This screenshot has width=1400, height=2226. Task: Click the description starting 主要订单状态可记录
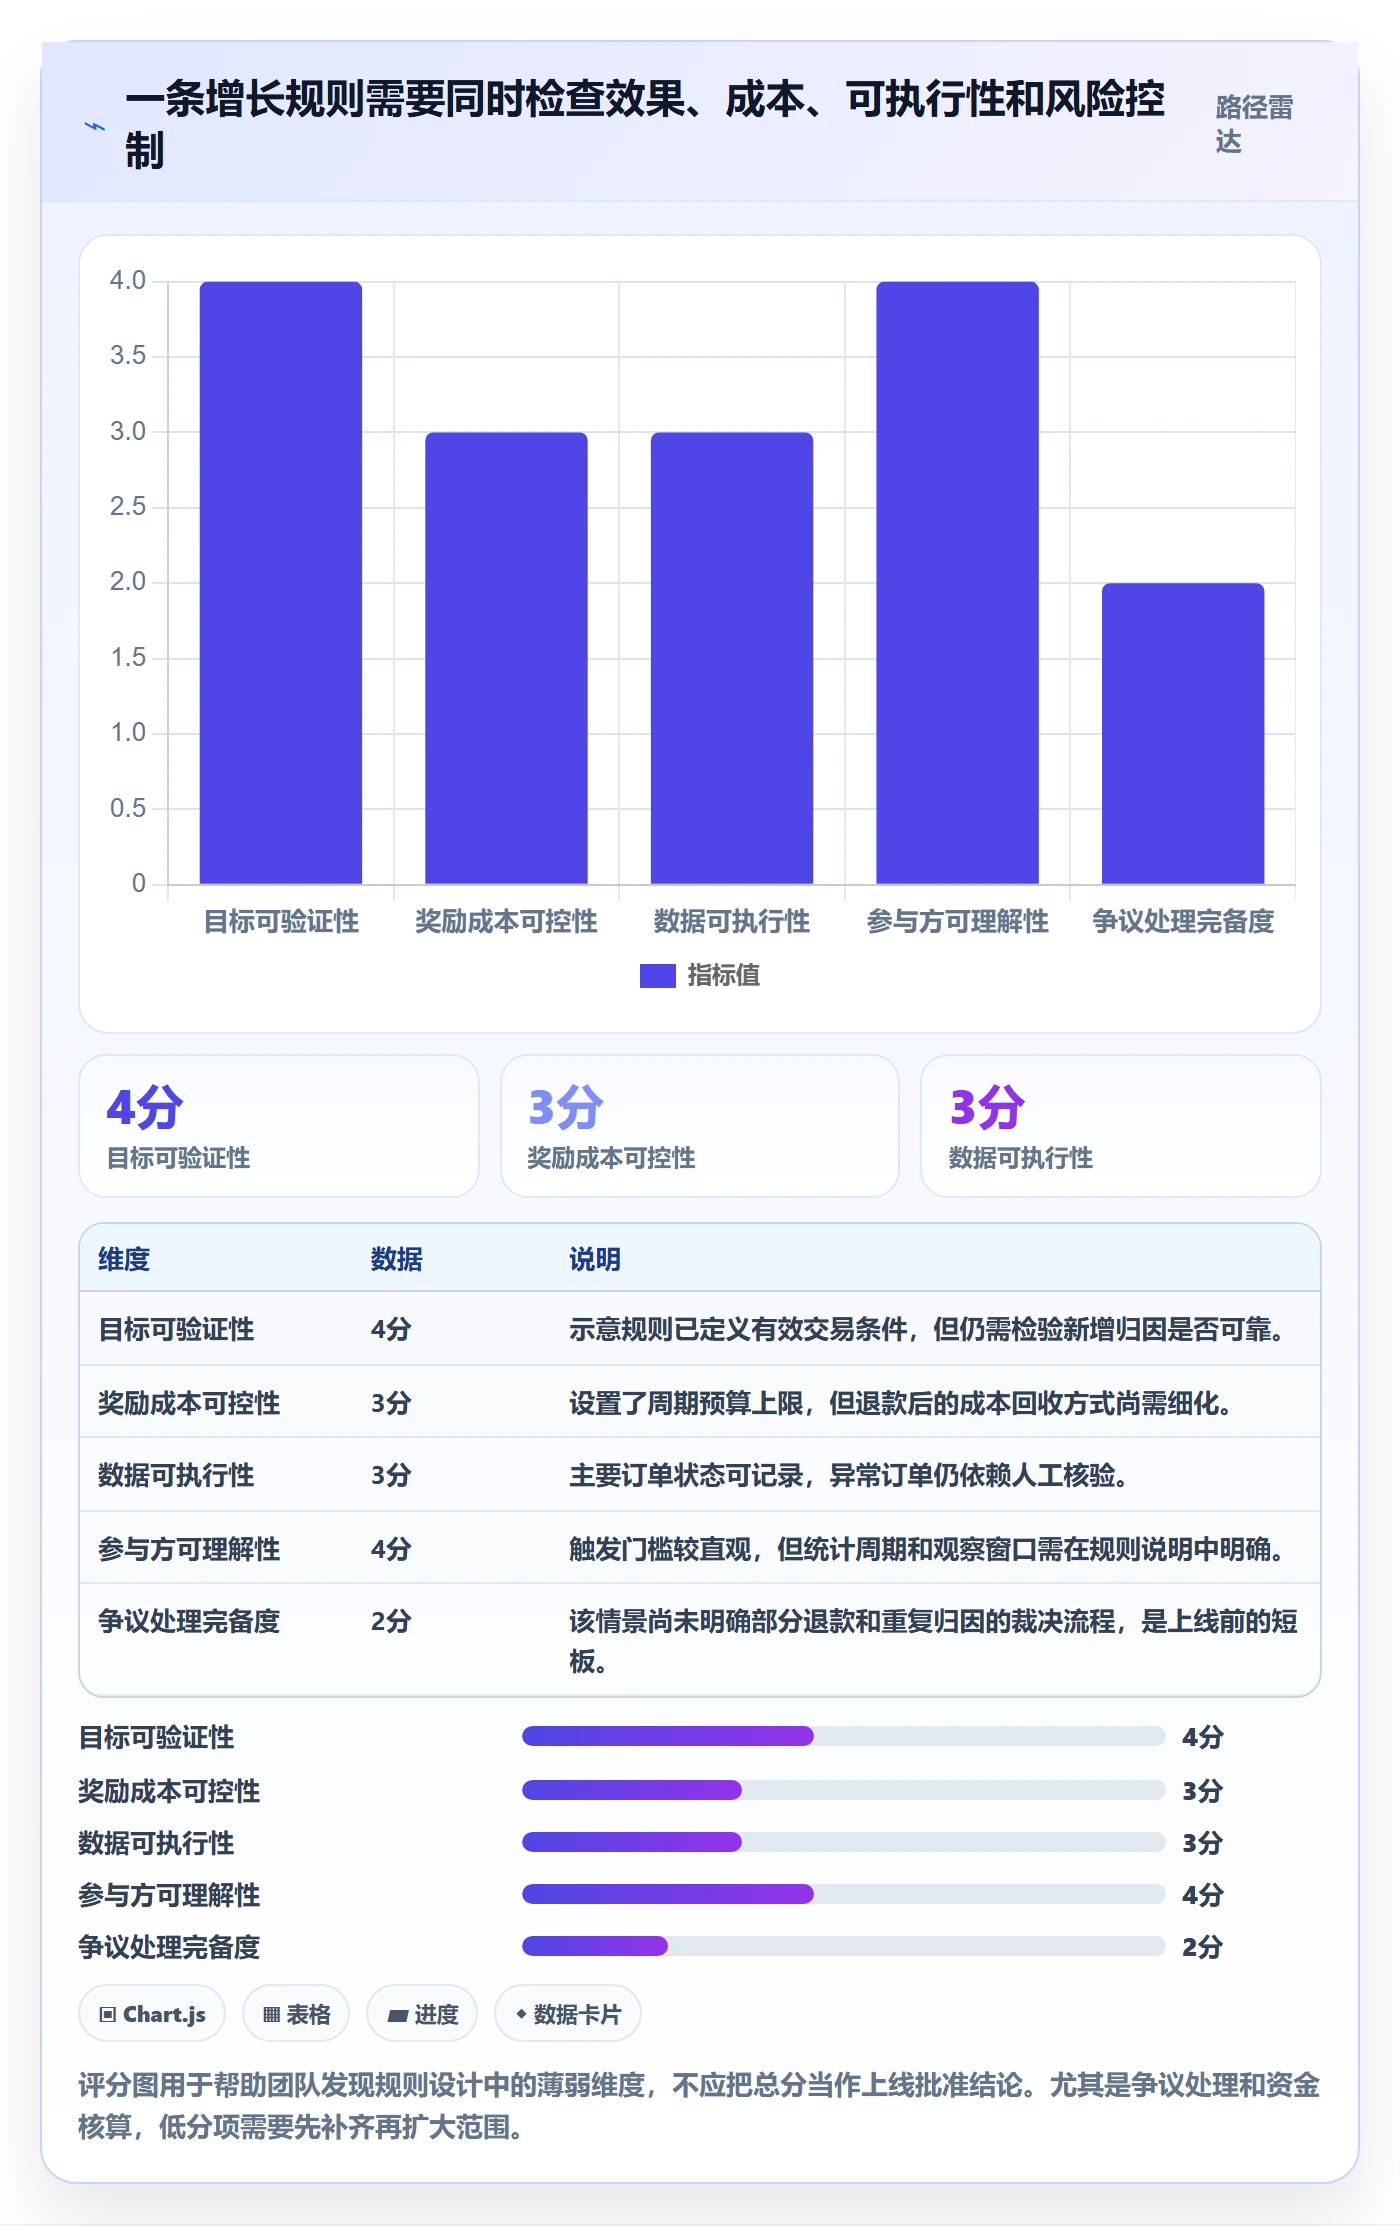pyautogui.click(x=849, y=1475)
